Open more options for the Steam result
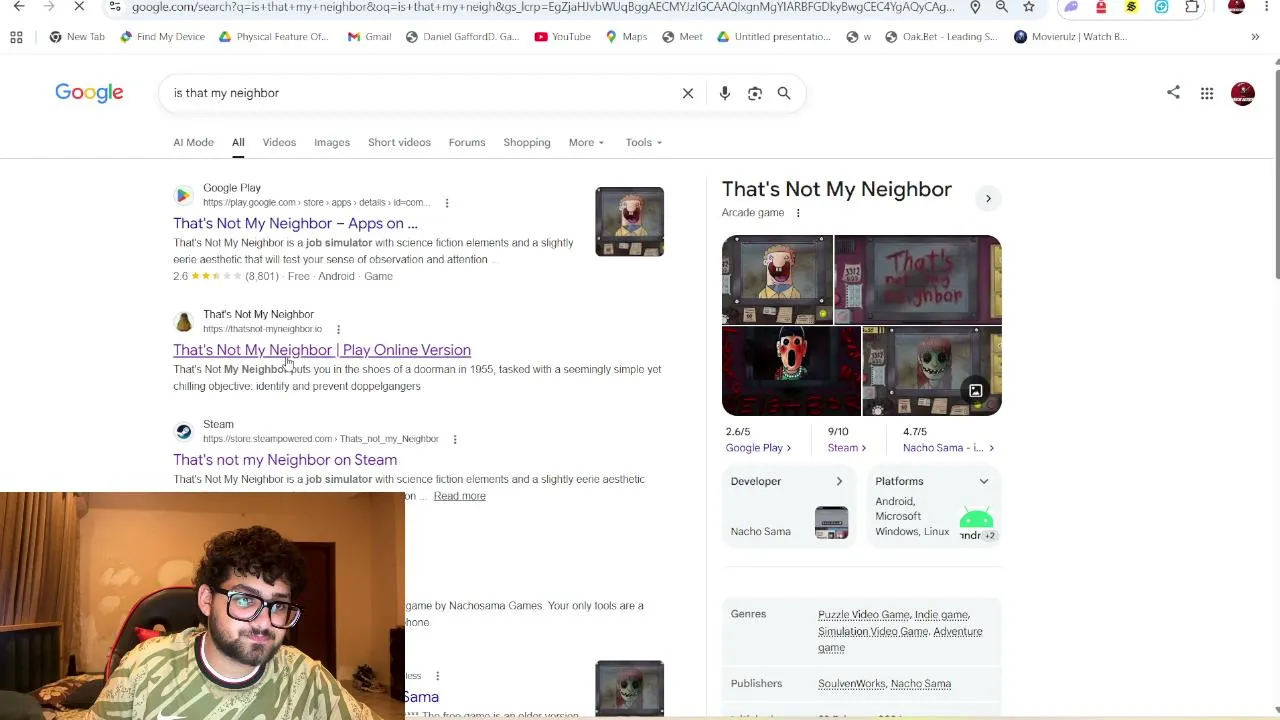The image size is (1280, 720). pos(454,439)
